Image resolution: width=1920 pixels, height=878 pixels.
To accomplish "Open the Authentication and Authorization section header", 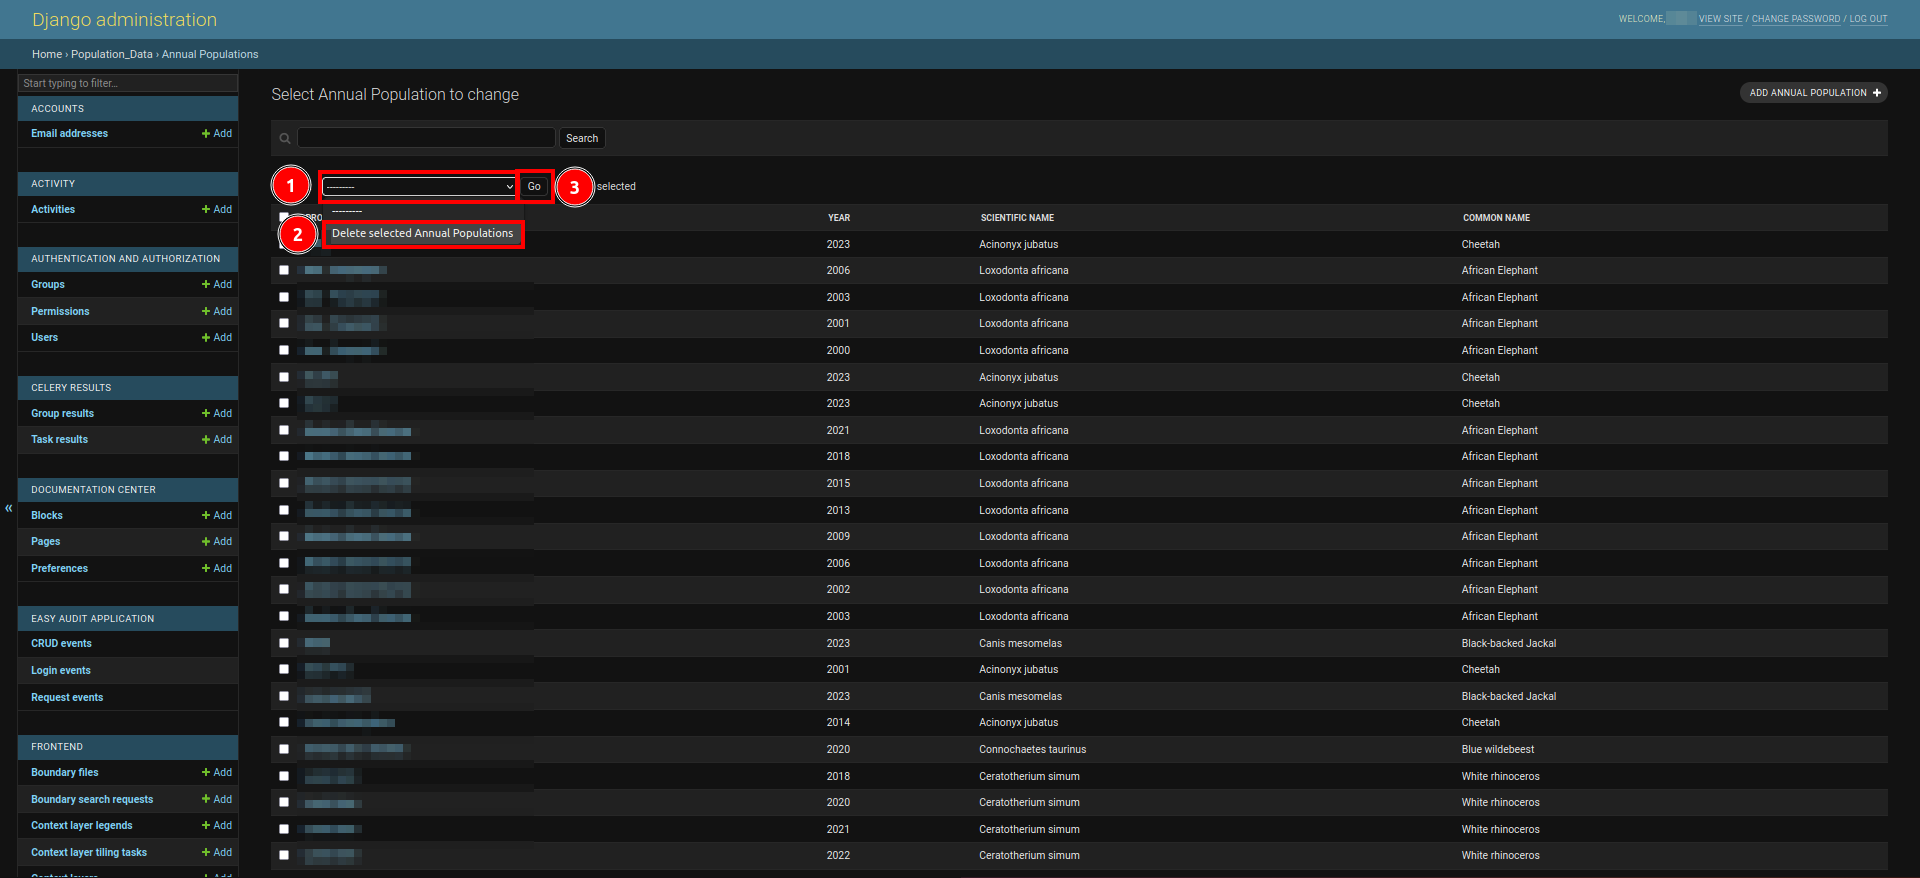I will (x=125, y=258).
